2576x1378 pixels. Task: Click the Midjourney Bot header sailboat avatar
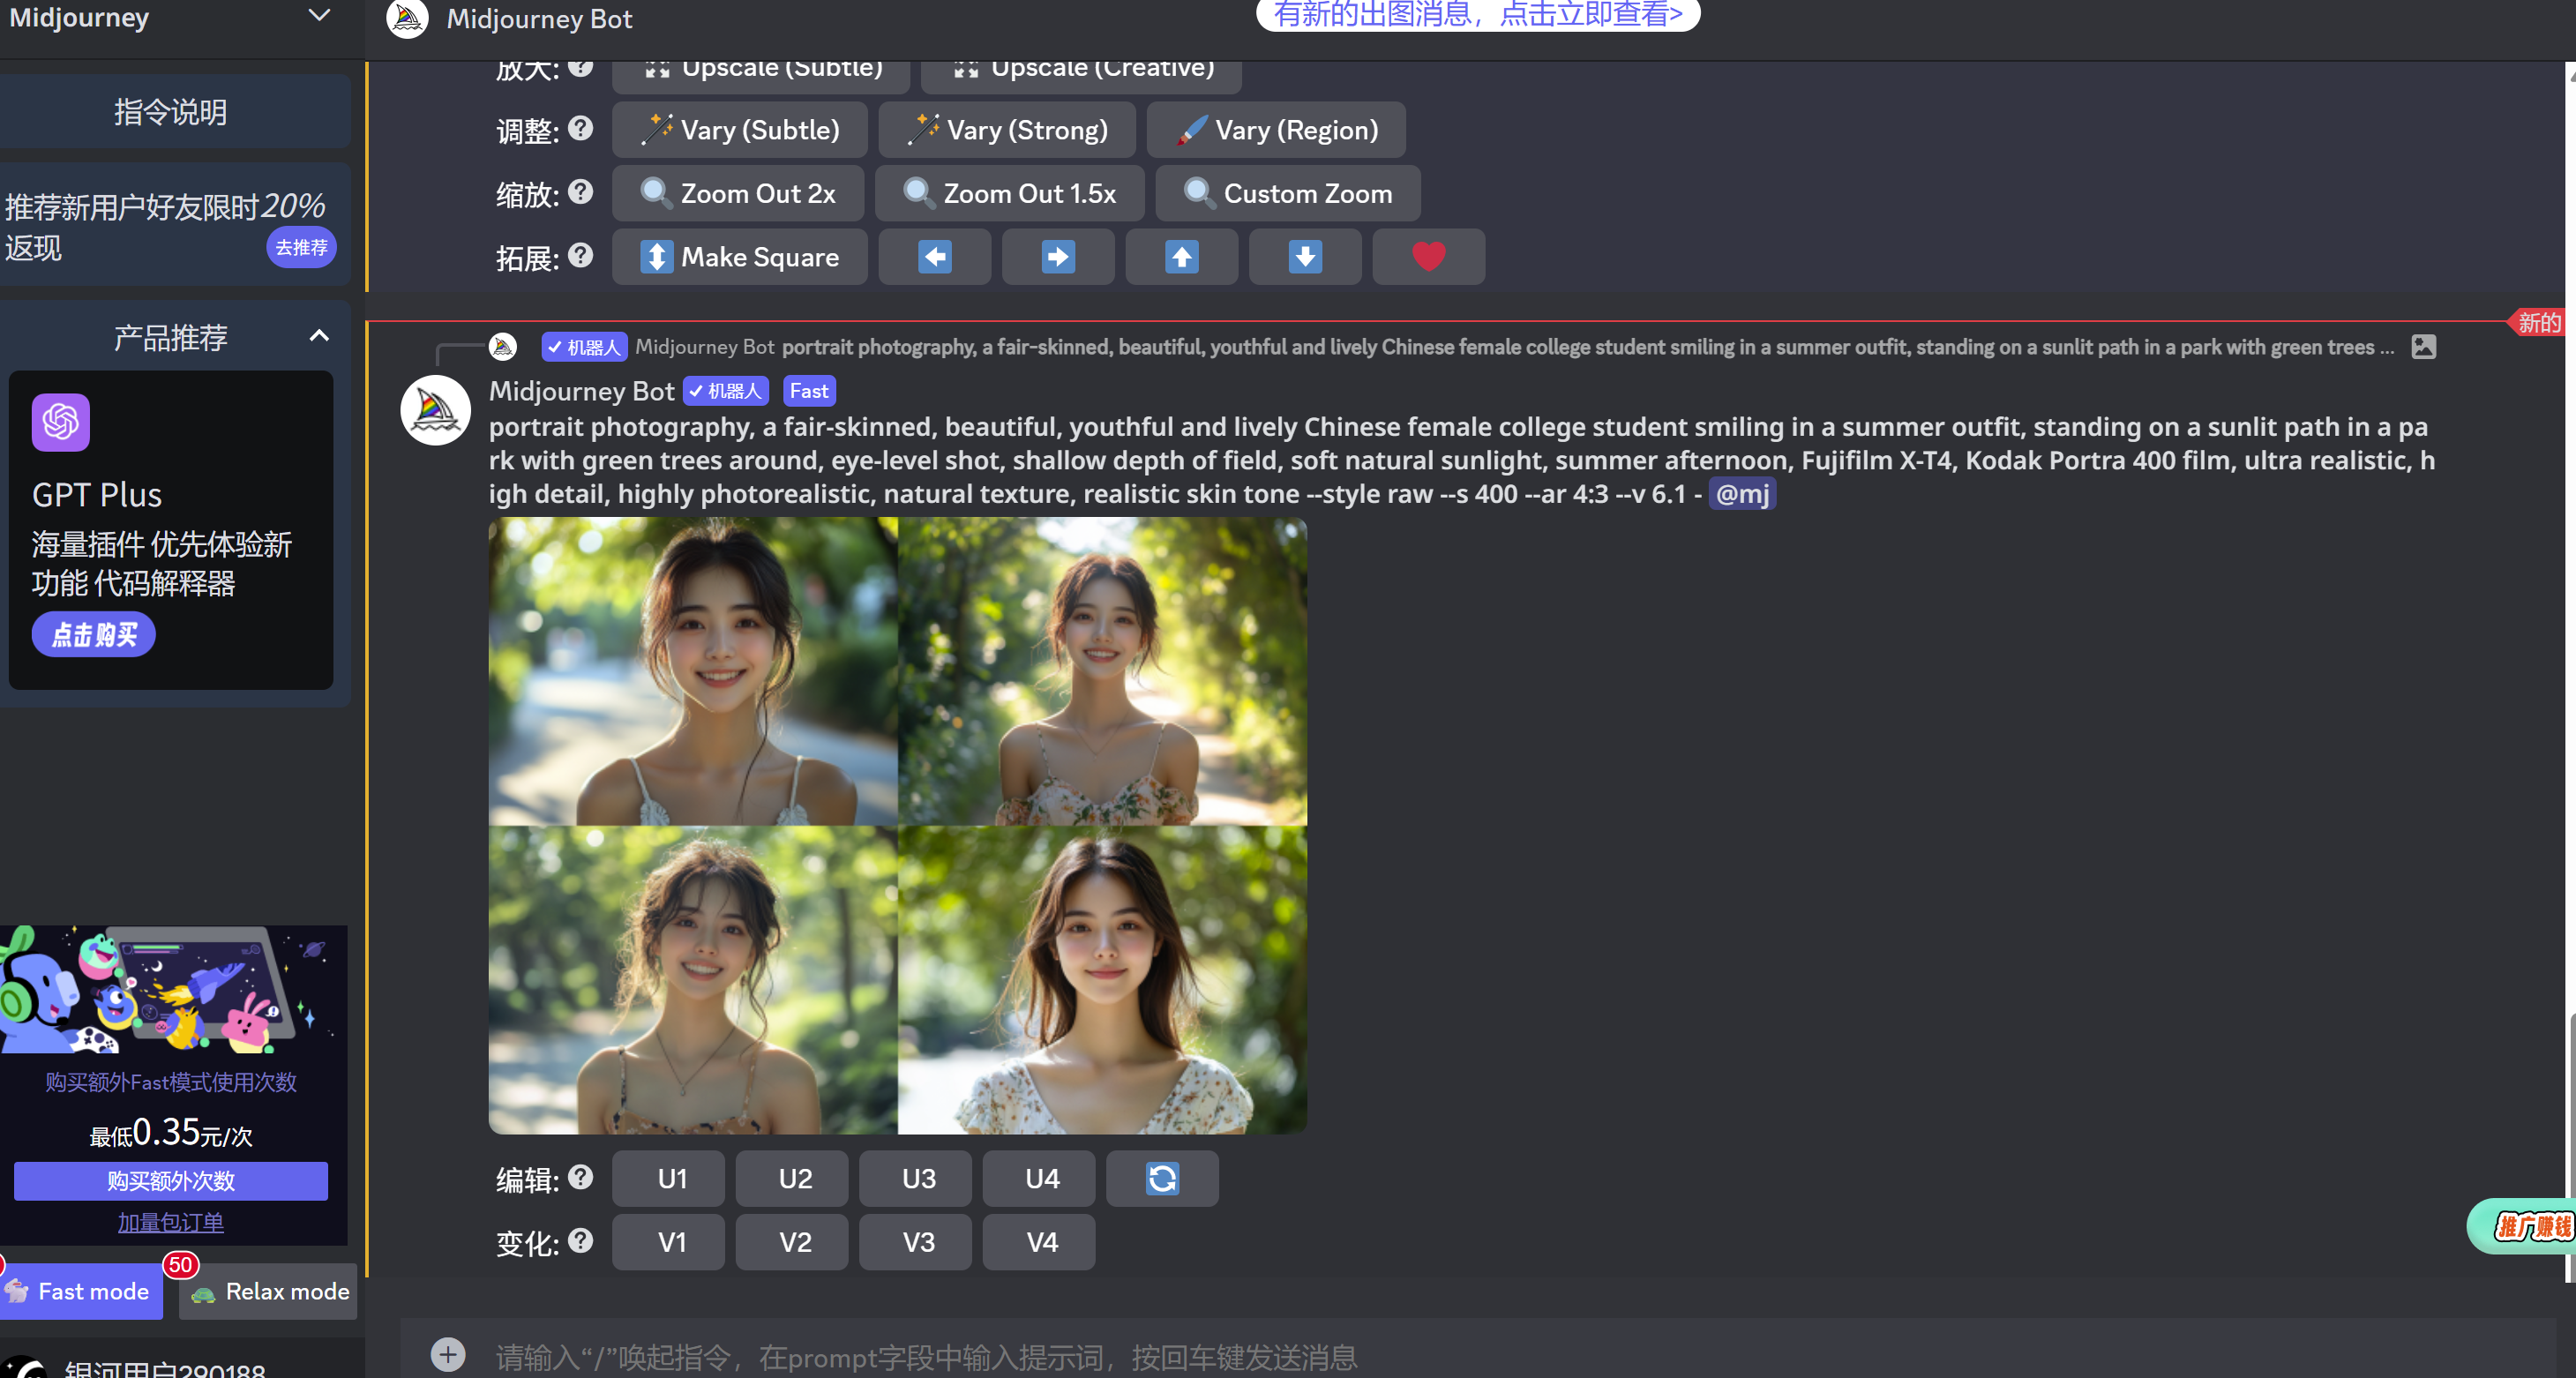point(407,18)
